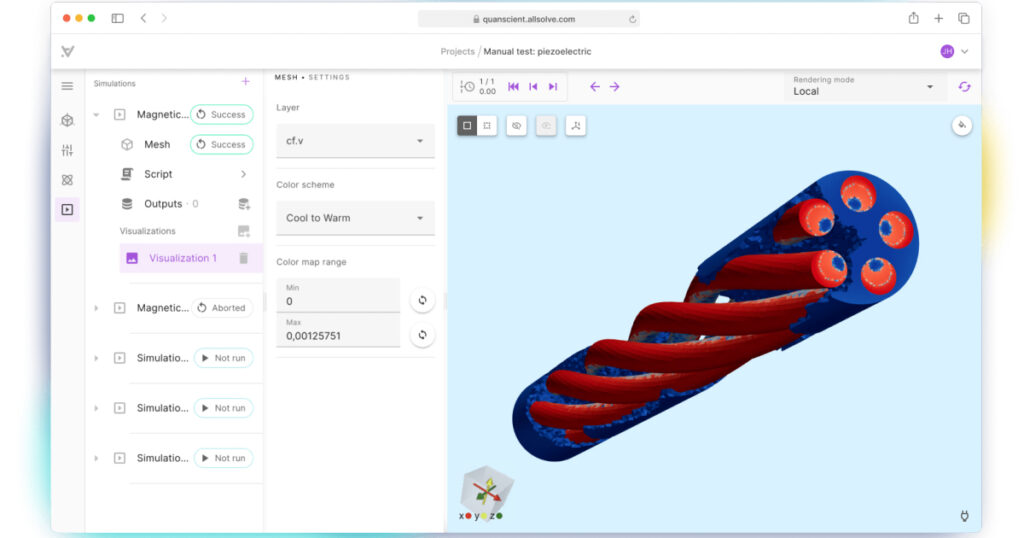Open a new browser tab

pos(938,18)
